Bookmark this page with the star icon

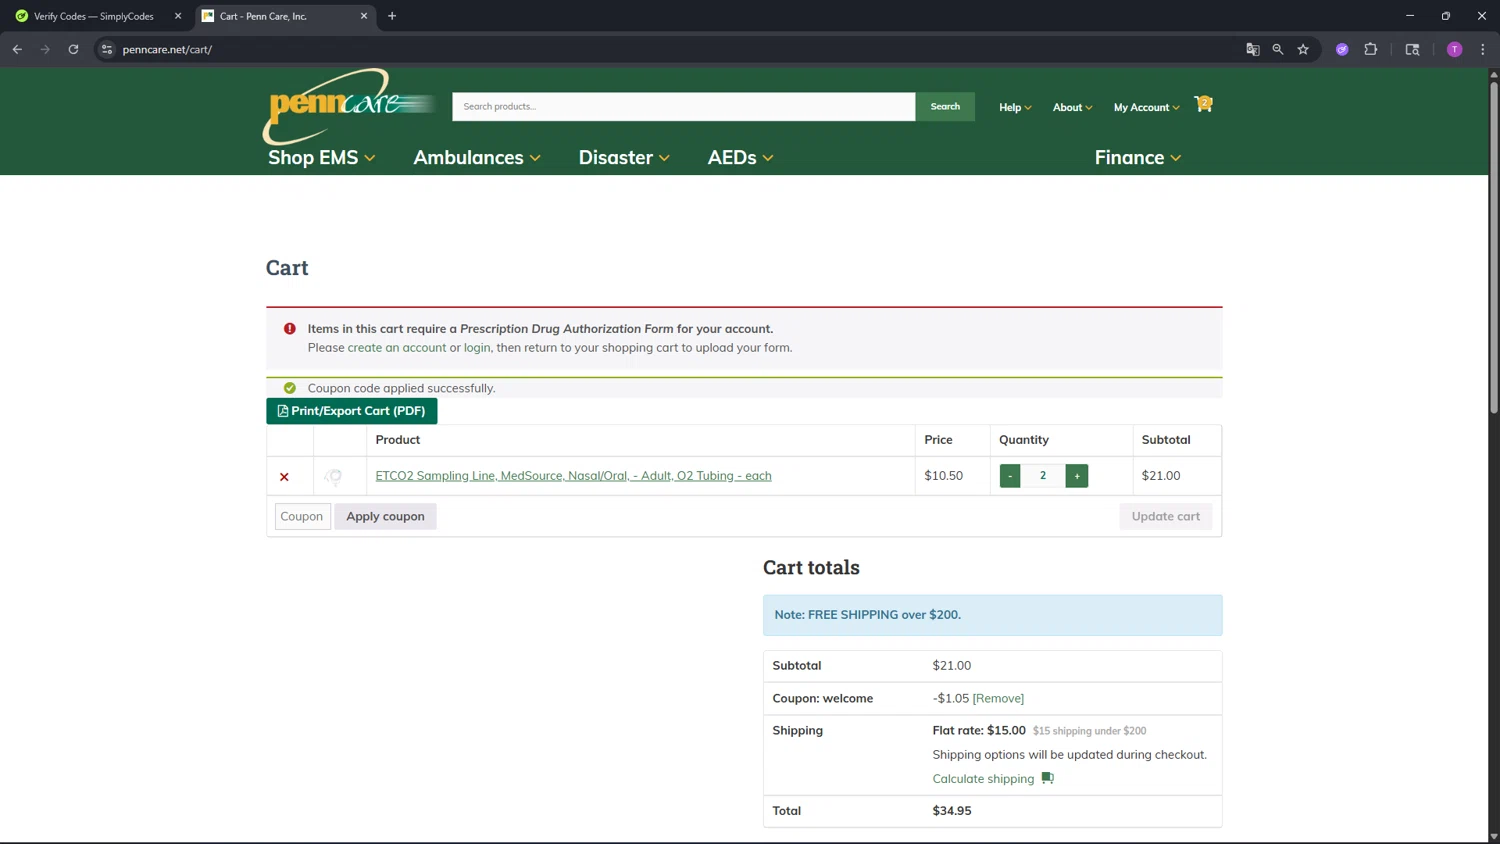1303,49
